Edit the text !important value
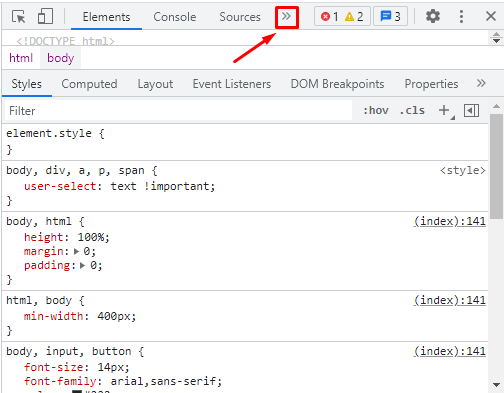This screenshot has height=393, width=504. pos(160,186)
